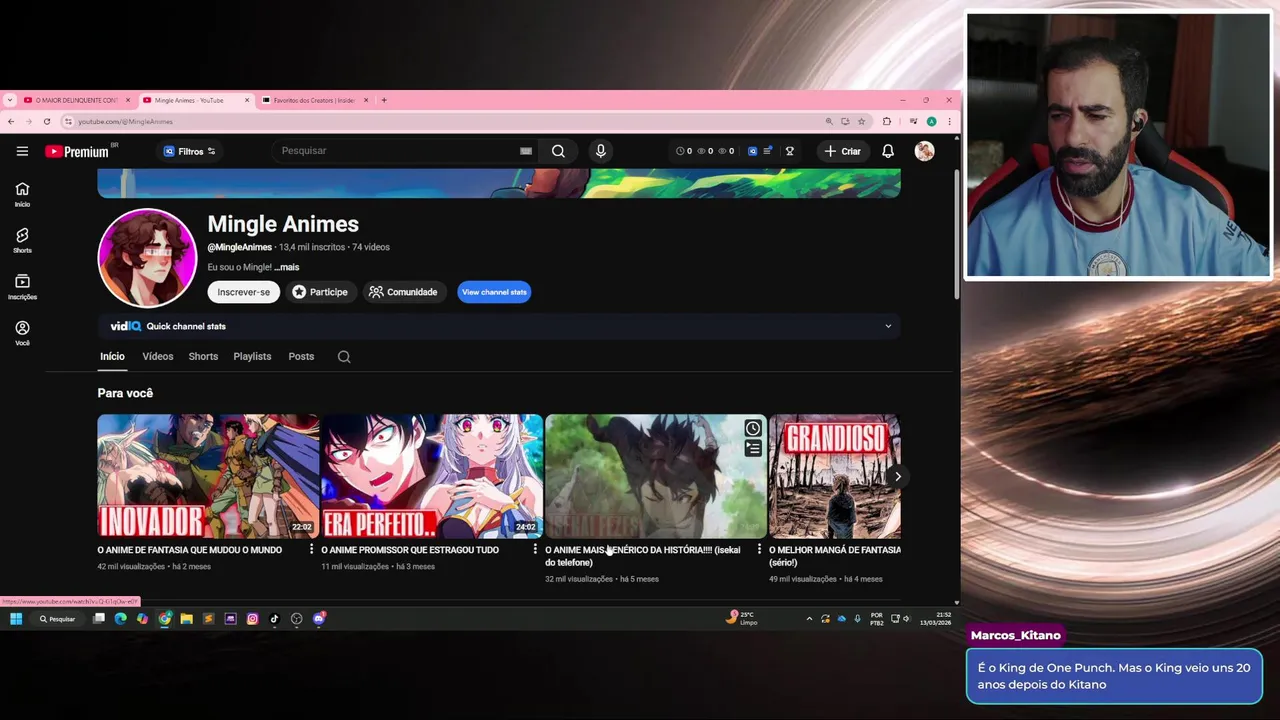Open the Chrome three-dot menu

(949, 121)
